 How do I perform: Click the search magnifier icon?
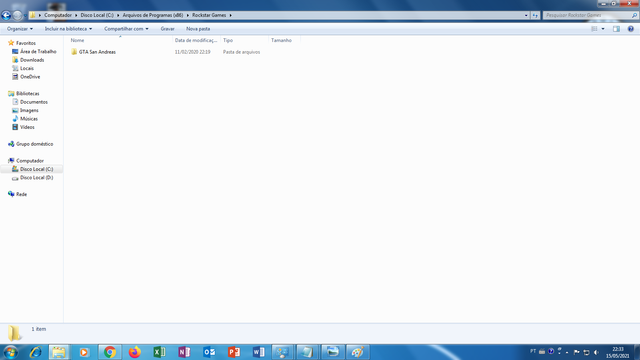point(634,16)
